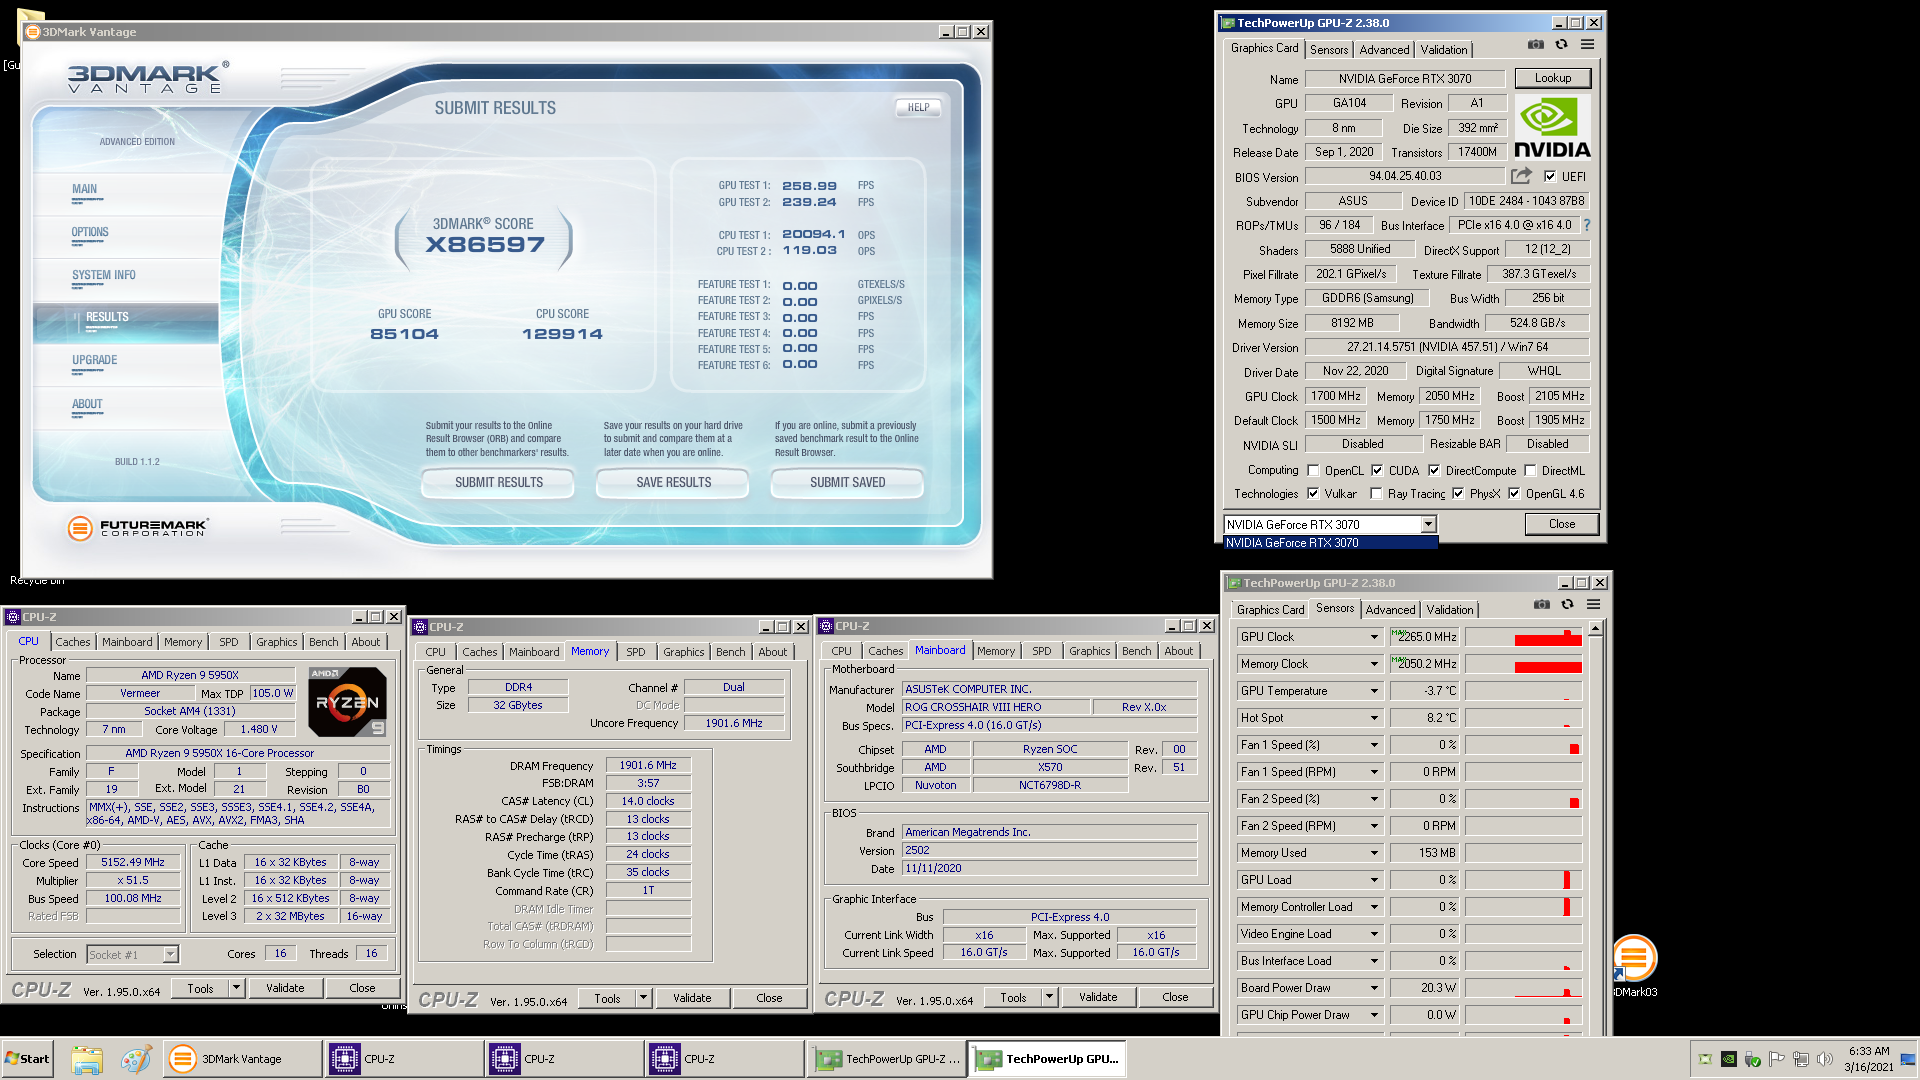
Task: Click the BIOS share/export icon in GPU-Z
Action: coord(1521,176)
